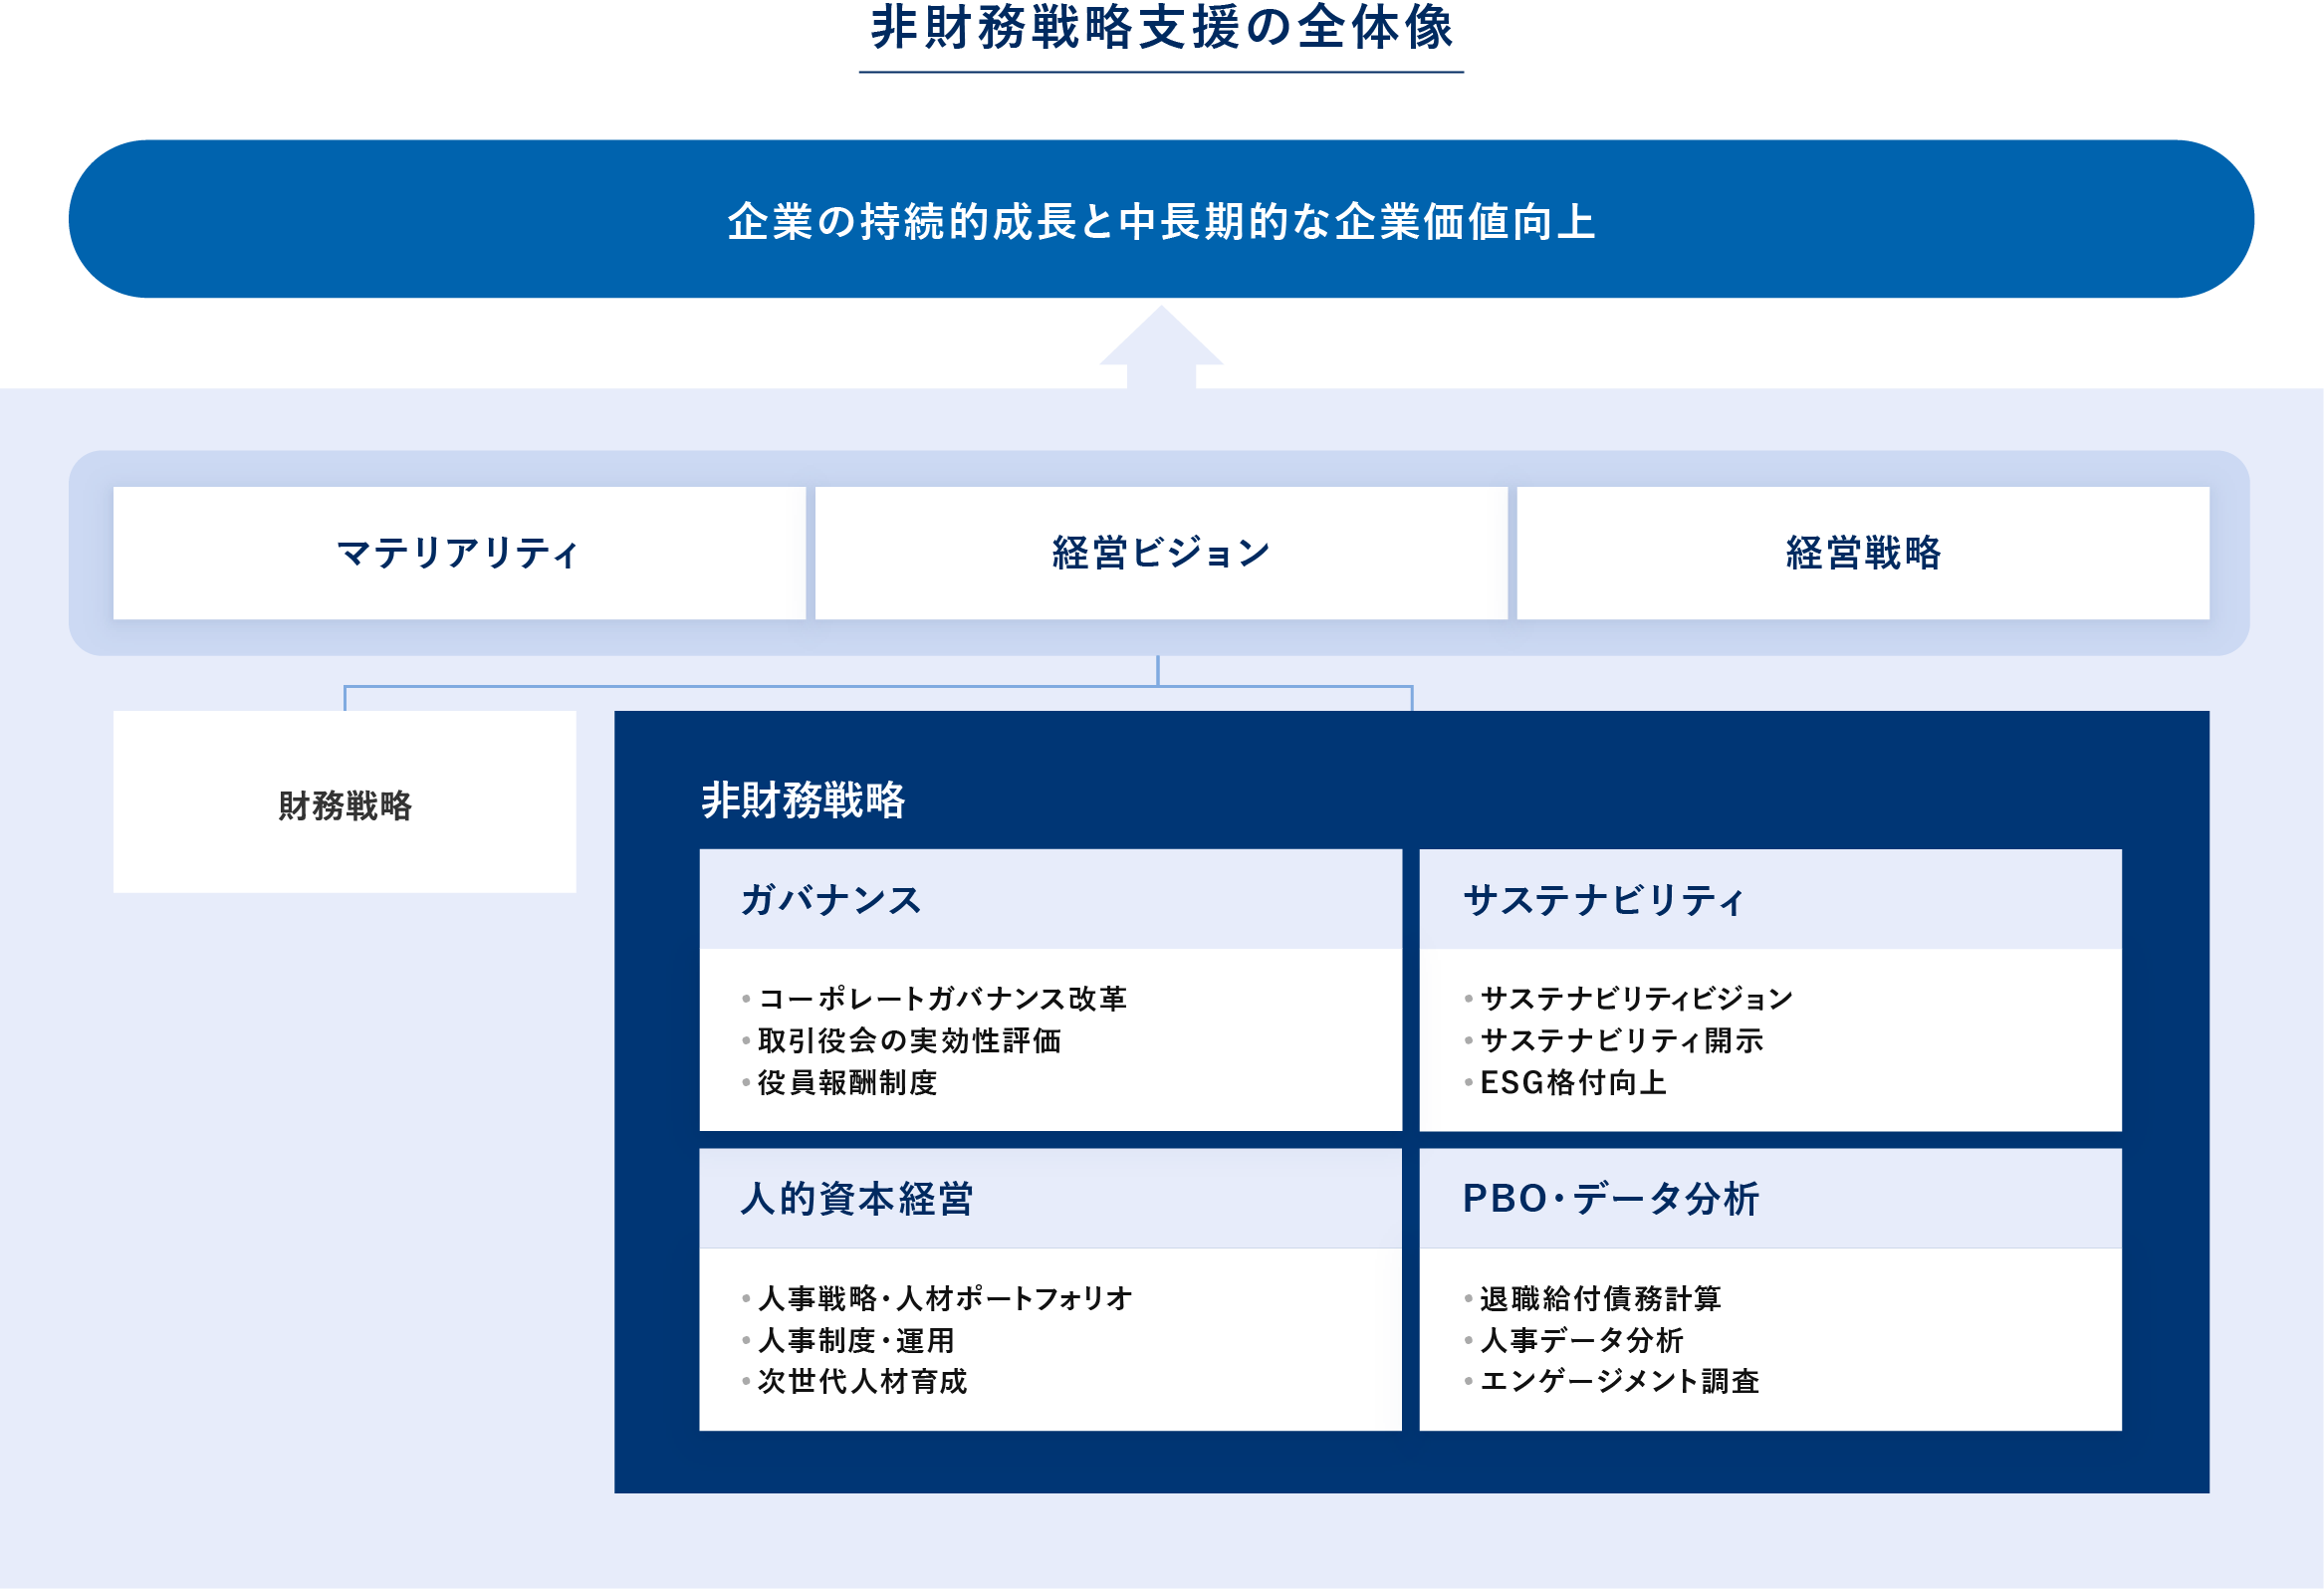Click 取引役会の実効性評価 list item
The height and width of the screenshot is (1589, 2324).
click(909, 1040)
